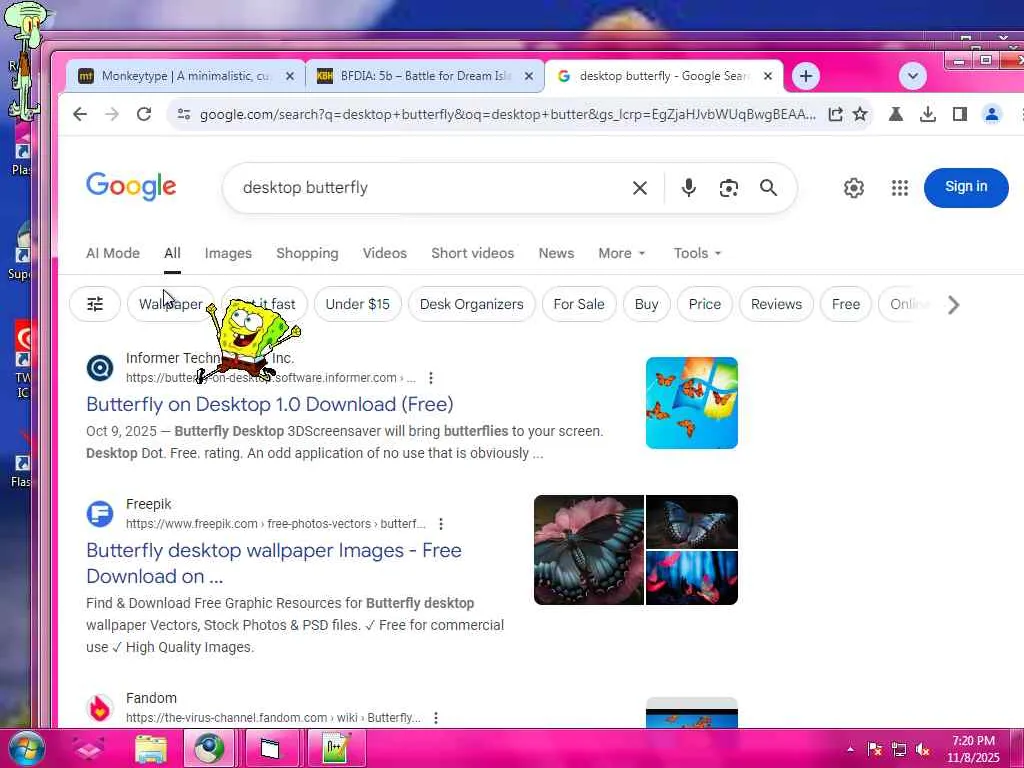Search by image with camera icon
This screenshot has width=1024, height=768.
729,188
